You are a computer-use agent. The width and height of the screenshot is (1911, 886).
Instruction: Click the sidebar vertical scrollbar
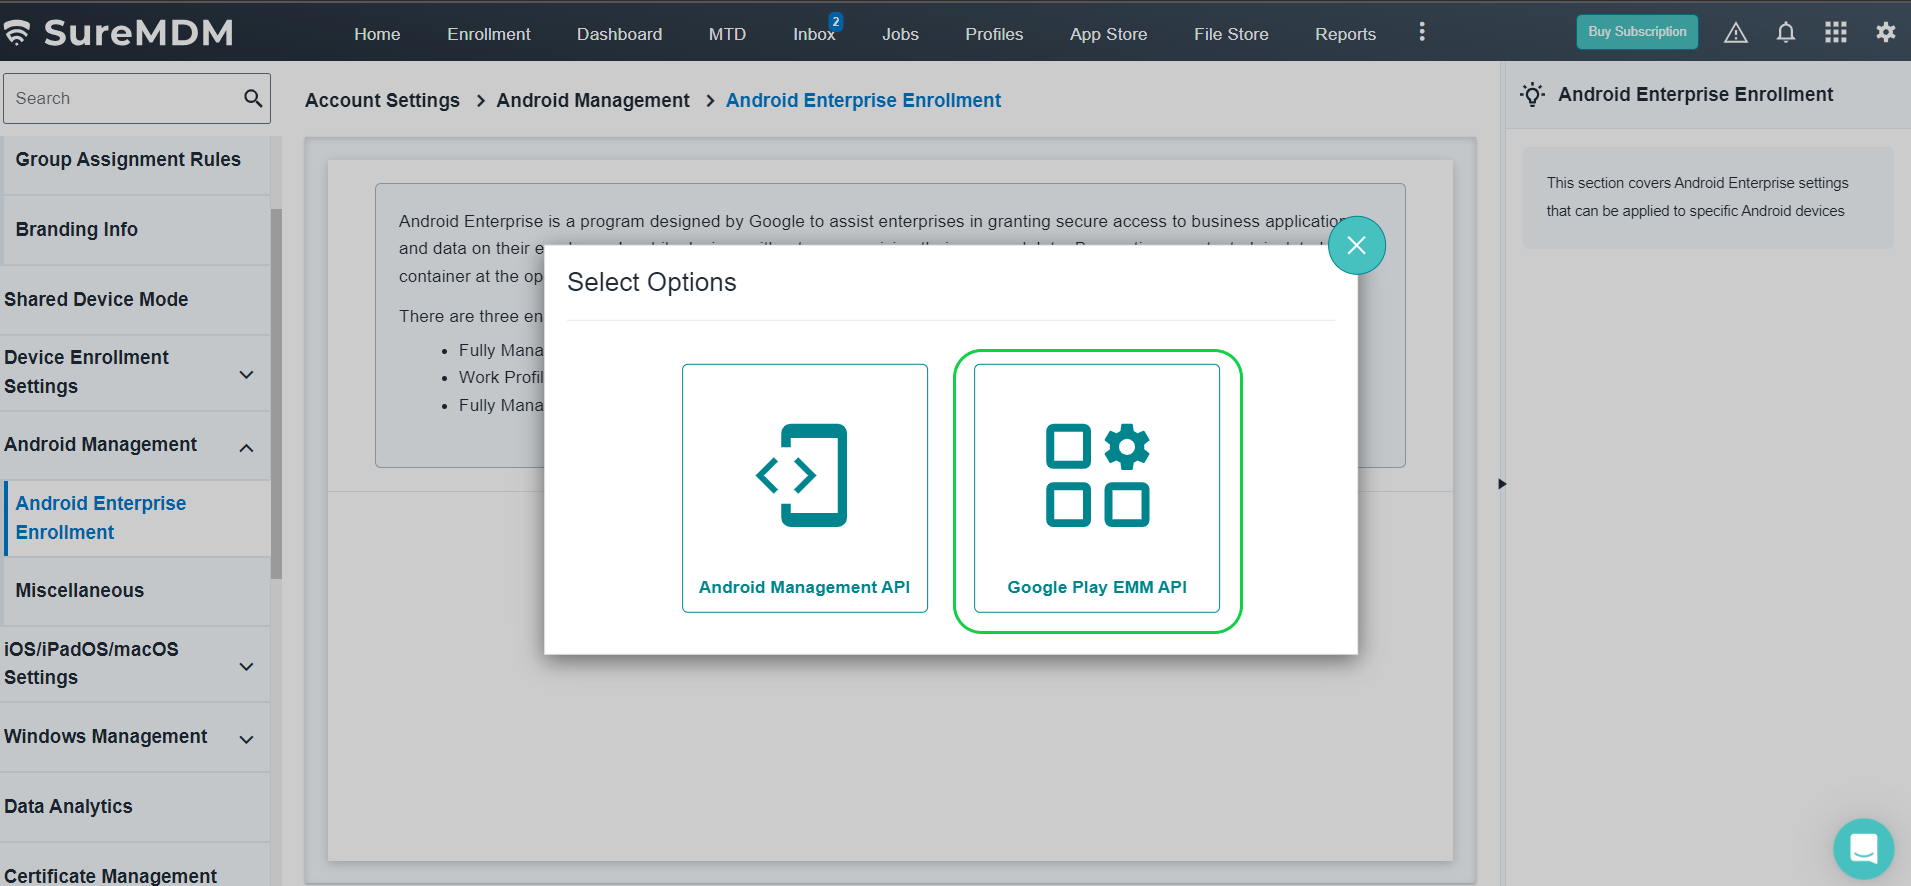[x=276, y=394]
